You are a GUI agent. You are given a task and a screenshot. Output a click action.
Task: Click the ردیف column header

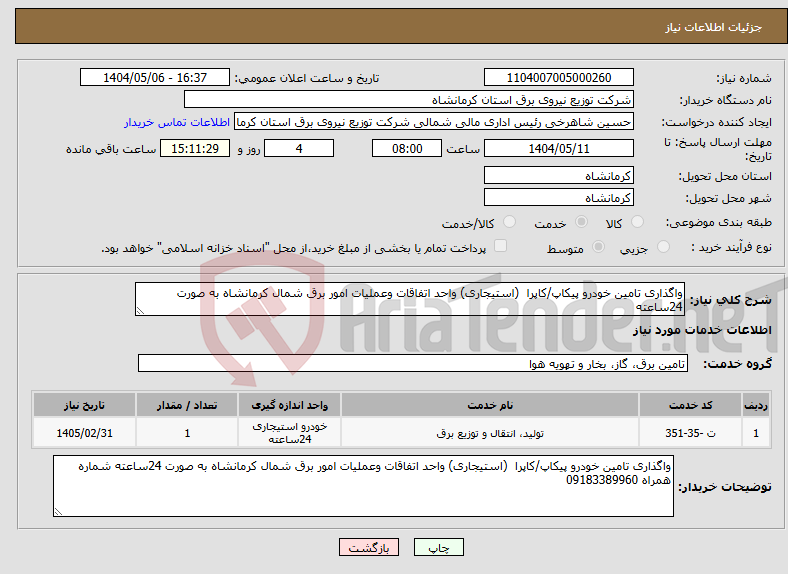pyautogui.click(x=756, y=405)
